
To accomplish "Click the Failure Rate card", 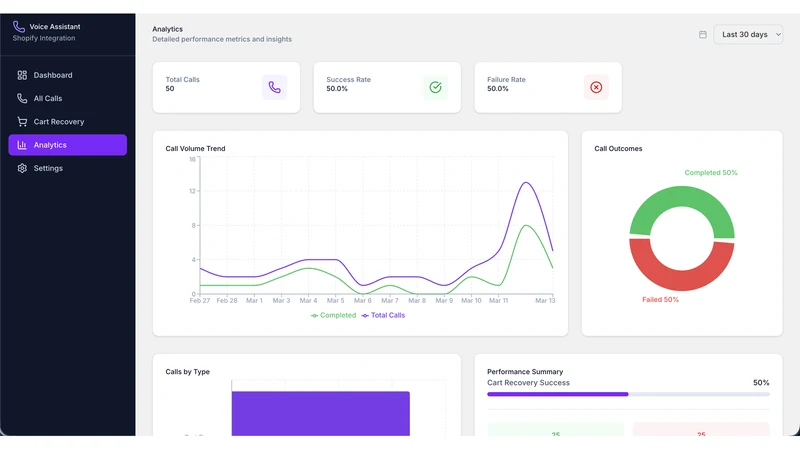I will point(548,87).
